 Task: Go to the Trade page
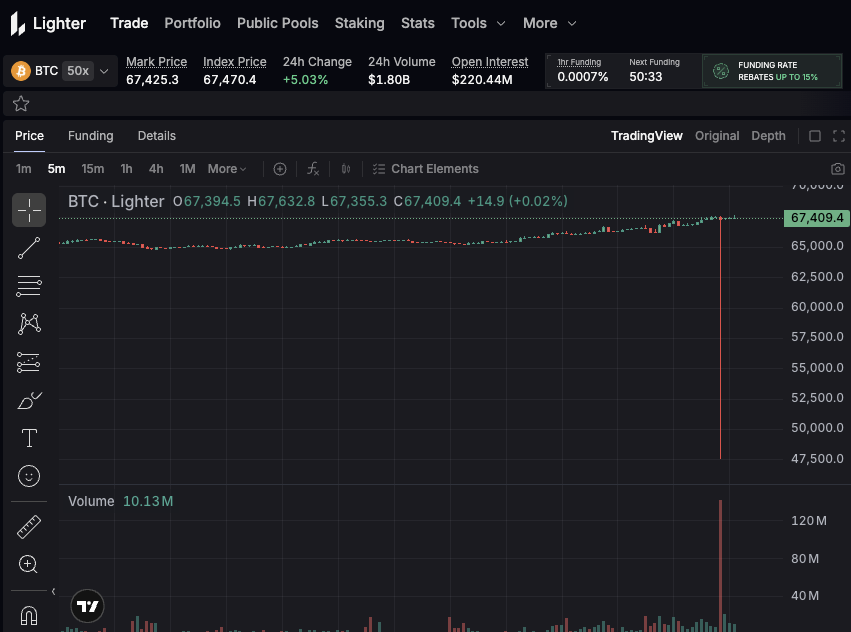coord(129,23)
